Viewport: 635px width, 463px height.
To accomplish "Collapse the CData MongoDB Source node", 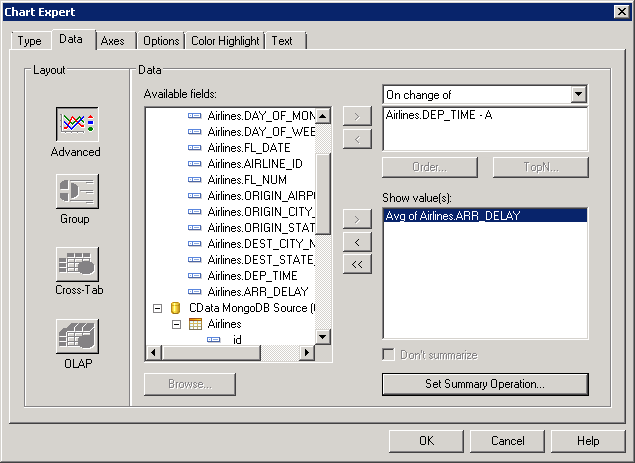I will tap(157, 308).
